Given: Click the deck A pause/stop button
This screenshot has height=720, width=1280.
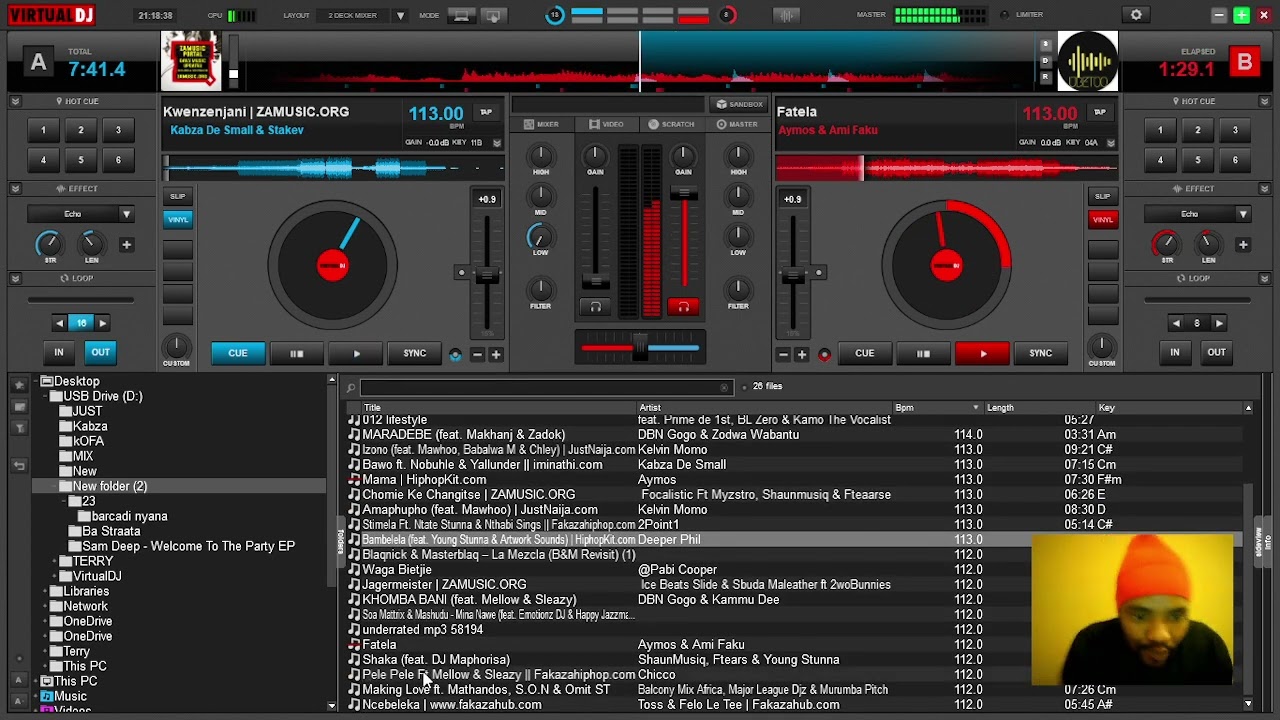Looking at the screenshot, I should (297, 353).
